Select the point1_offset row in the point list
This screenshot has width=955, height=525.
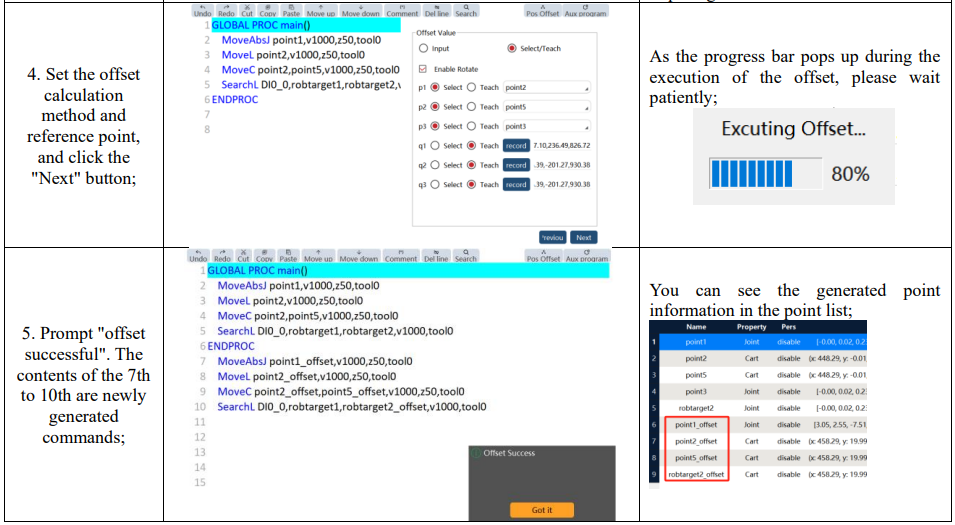(x=758, y=425)
